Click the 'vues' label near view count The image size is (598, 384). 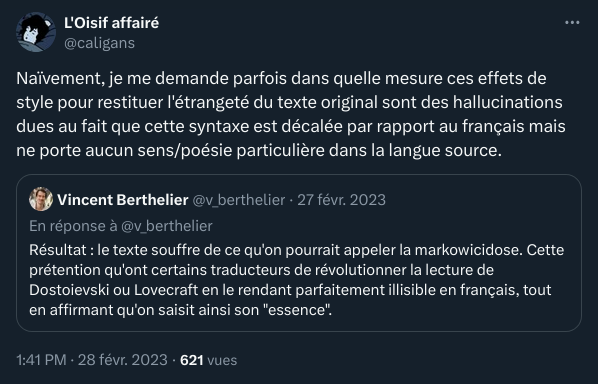222,360
